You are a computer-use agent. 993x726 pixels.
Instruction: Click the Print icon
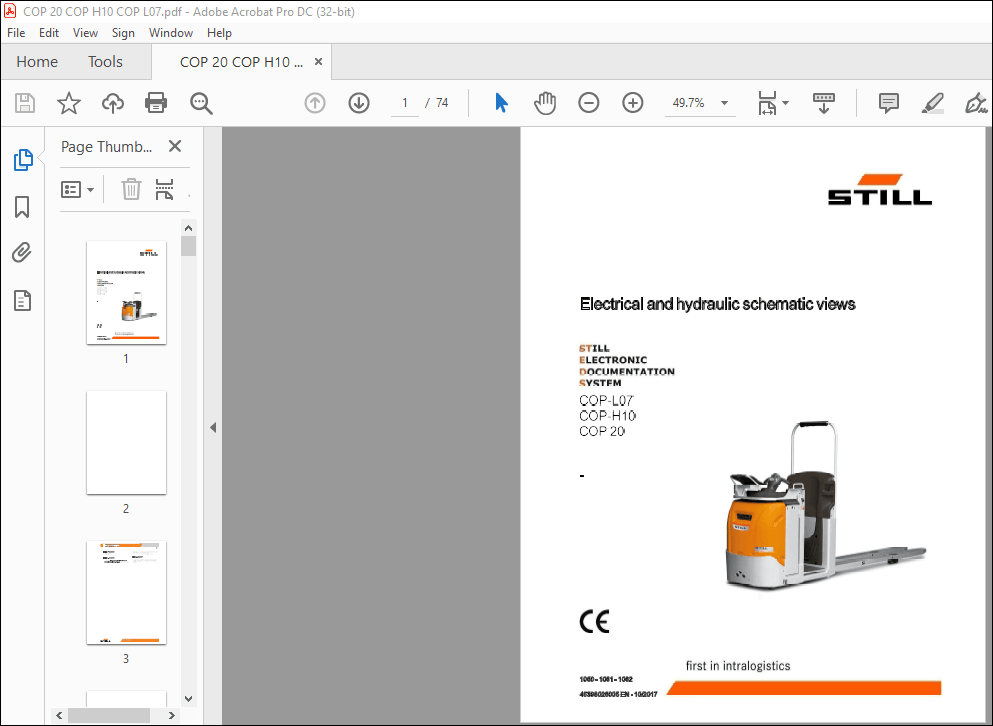pos(156,102)
